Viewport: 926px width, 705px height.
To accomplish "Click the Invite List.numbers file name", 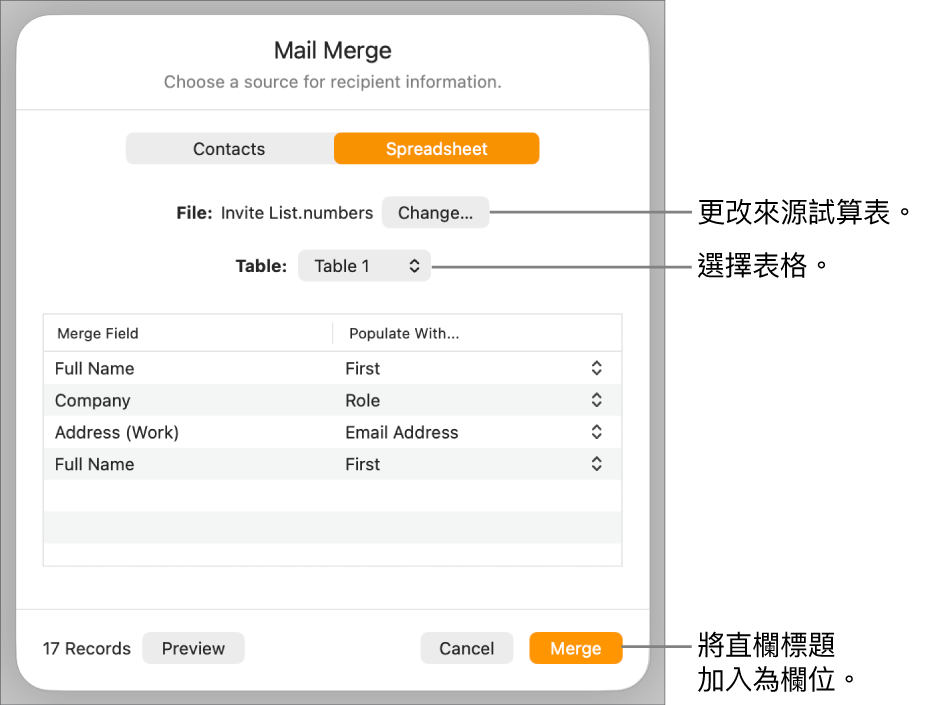I will click(x=297, y=213).
